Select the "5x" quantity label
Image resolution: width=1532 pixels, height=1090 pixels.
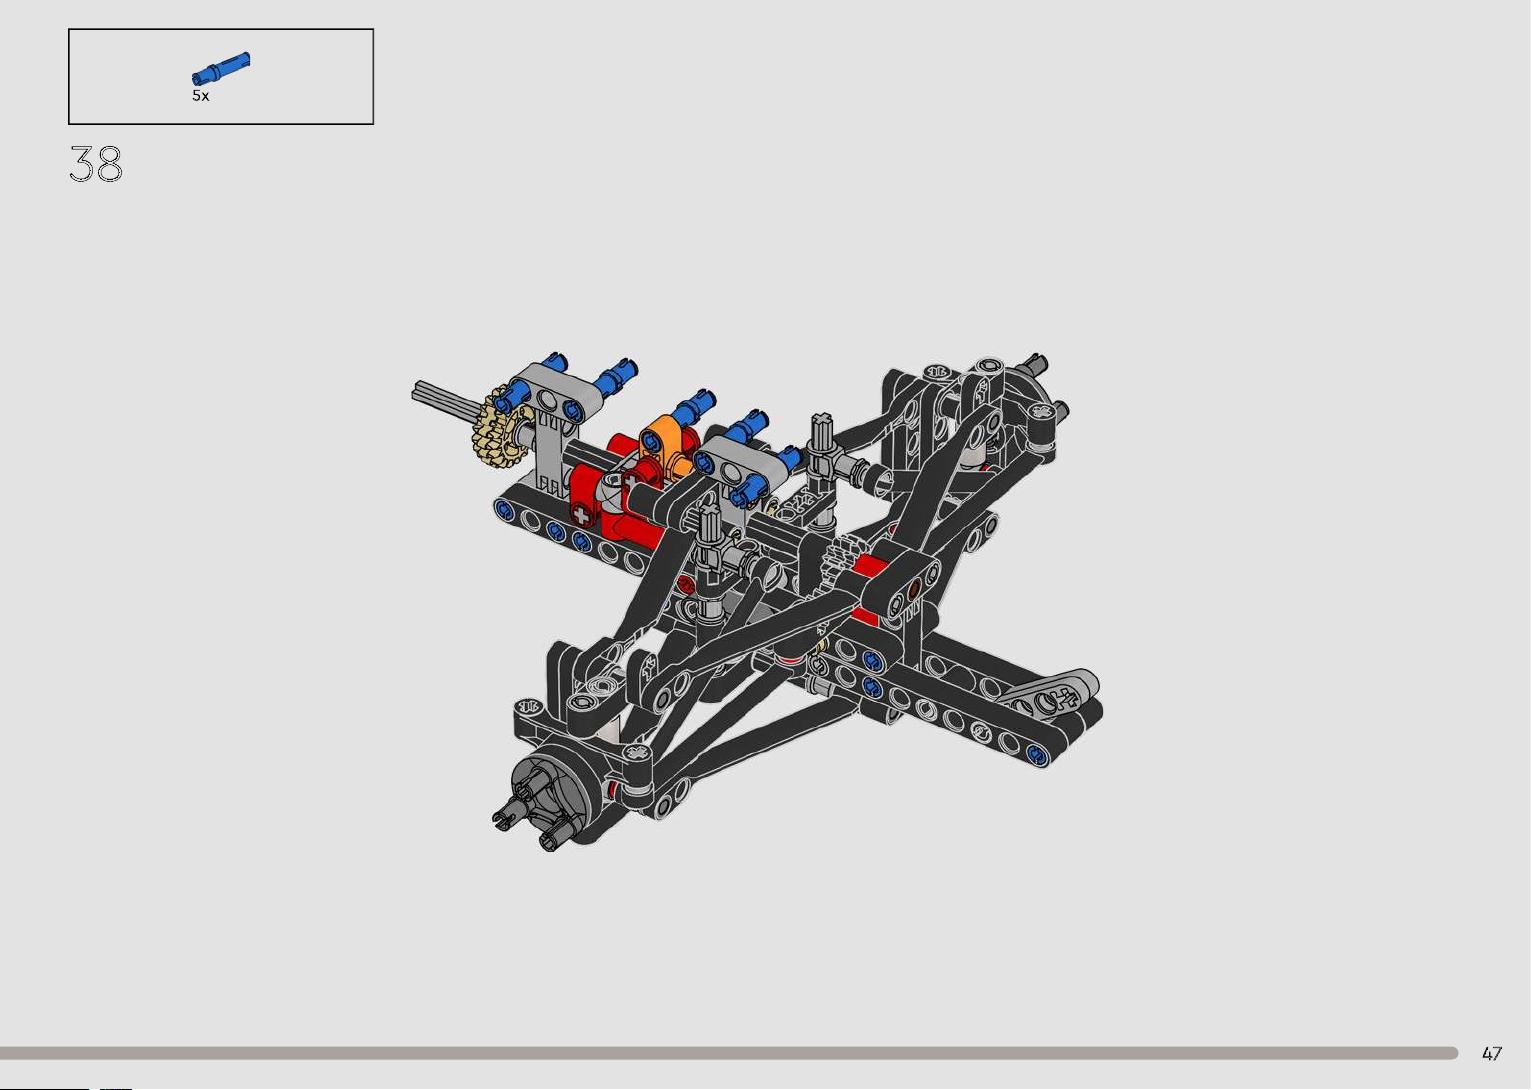(201, 96)
